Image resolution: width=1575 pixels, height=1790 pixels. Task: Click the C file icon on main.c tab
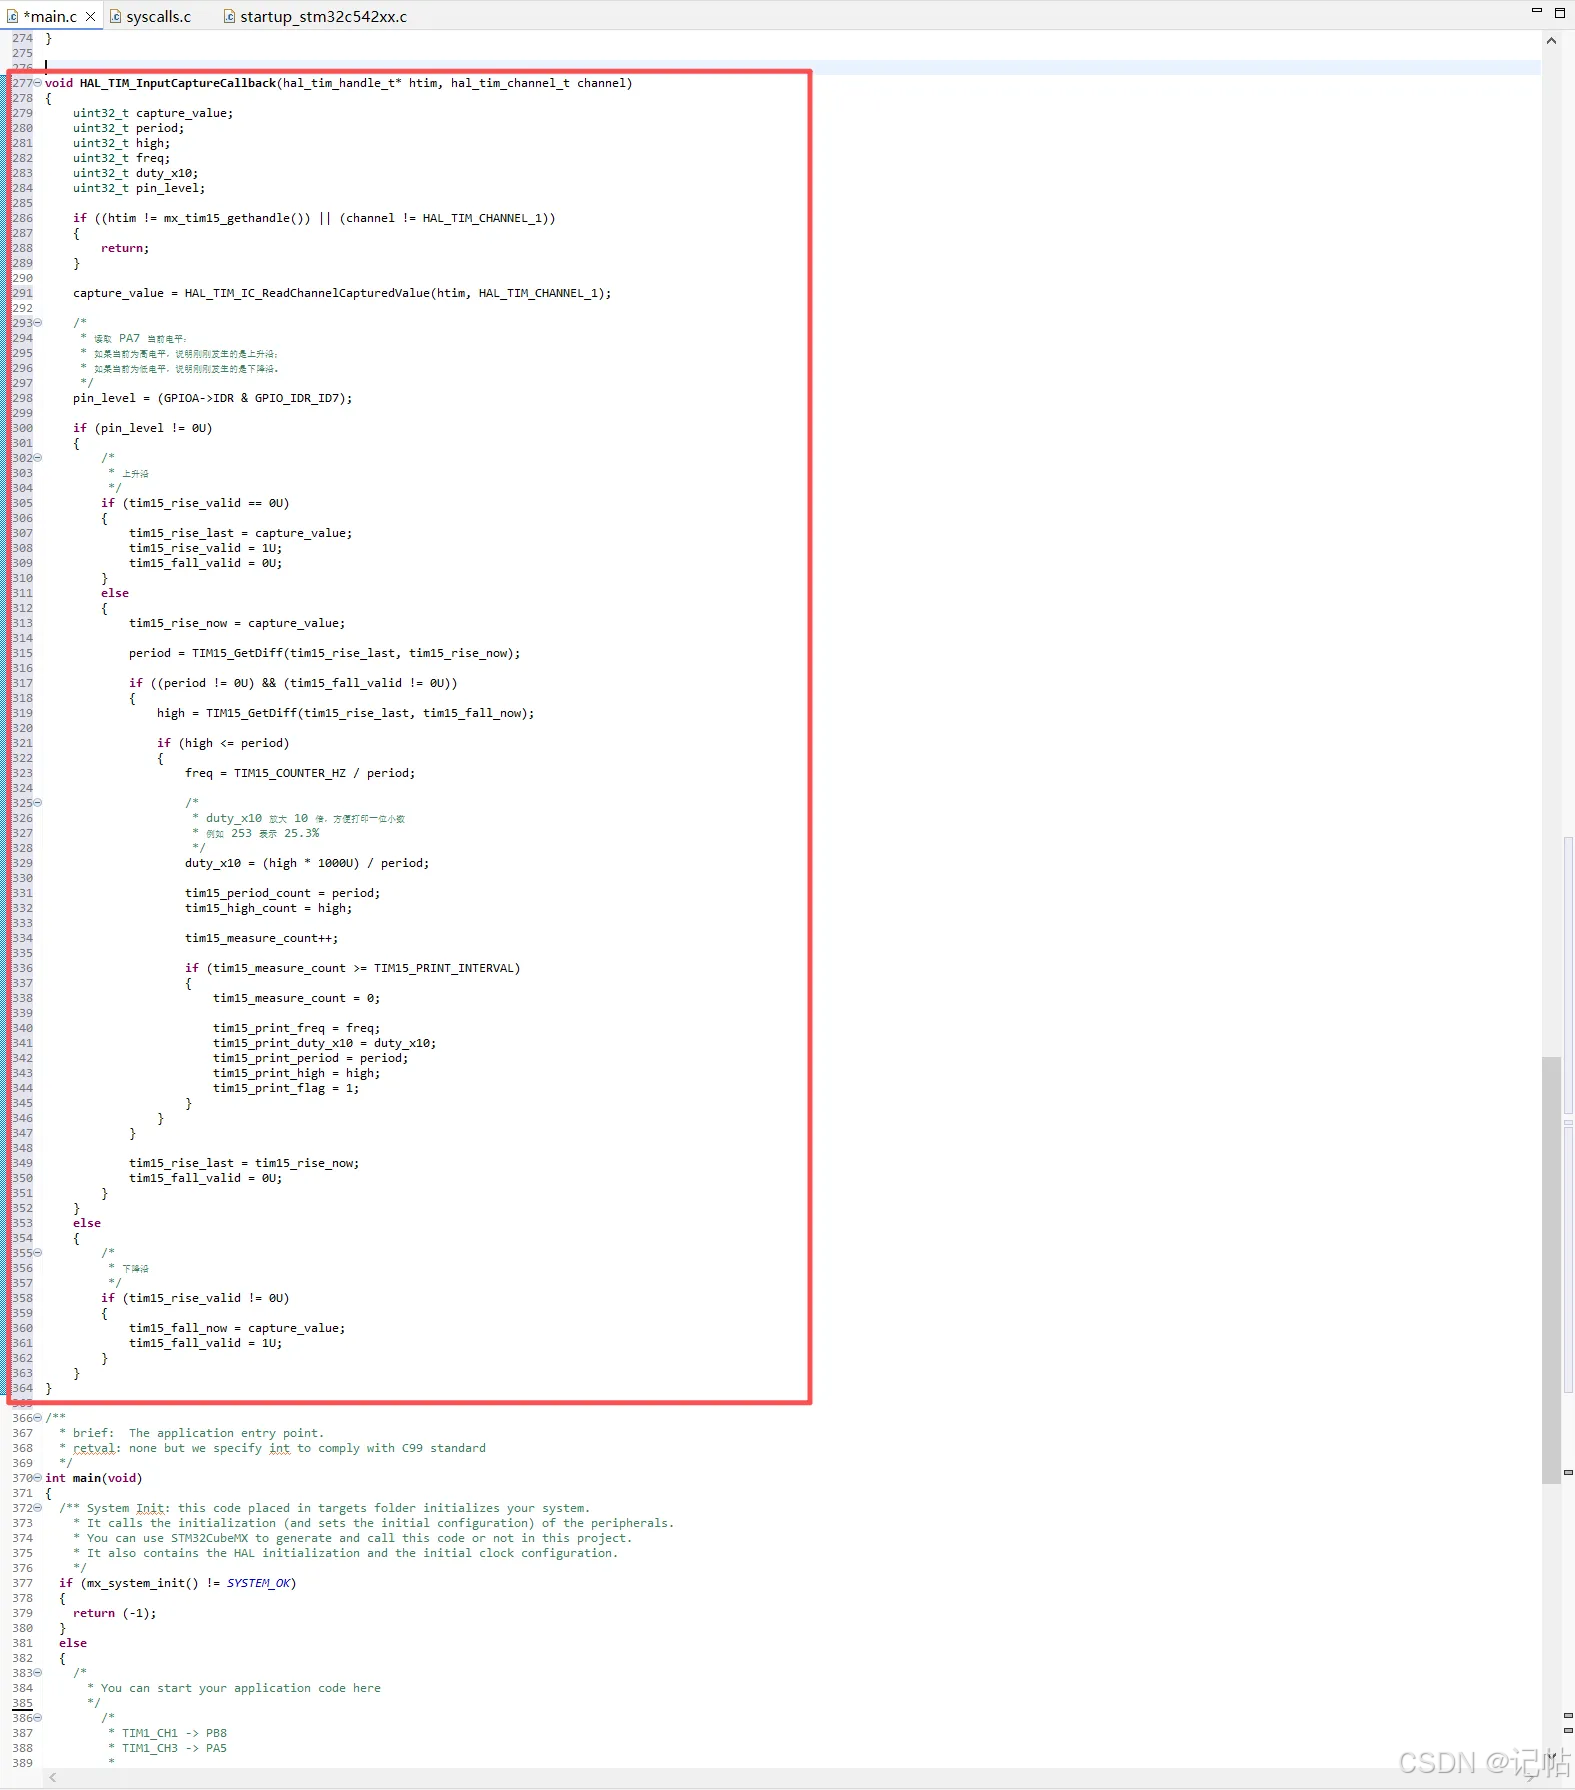tap(12, 16)
